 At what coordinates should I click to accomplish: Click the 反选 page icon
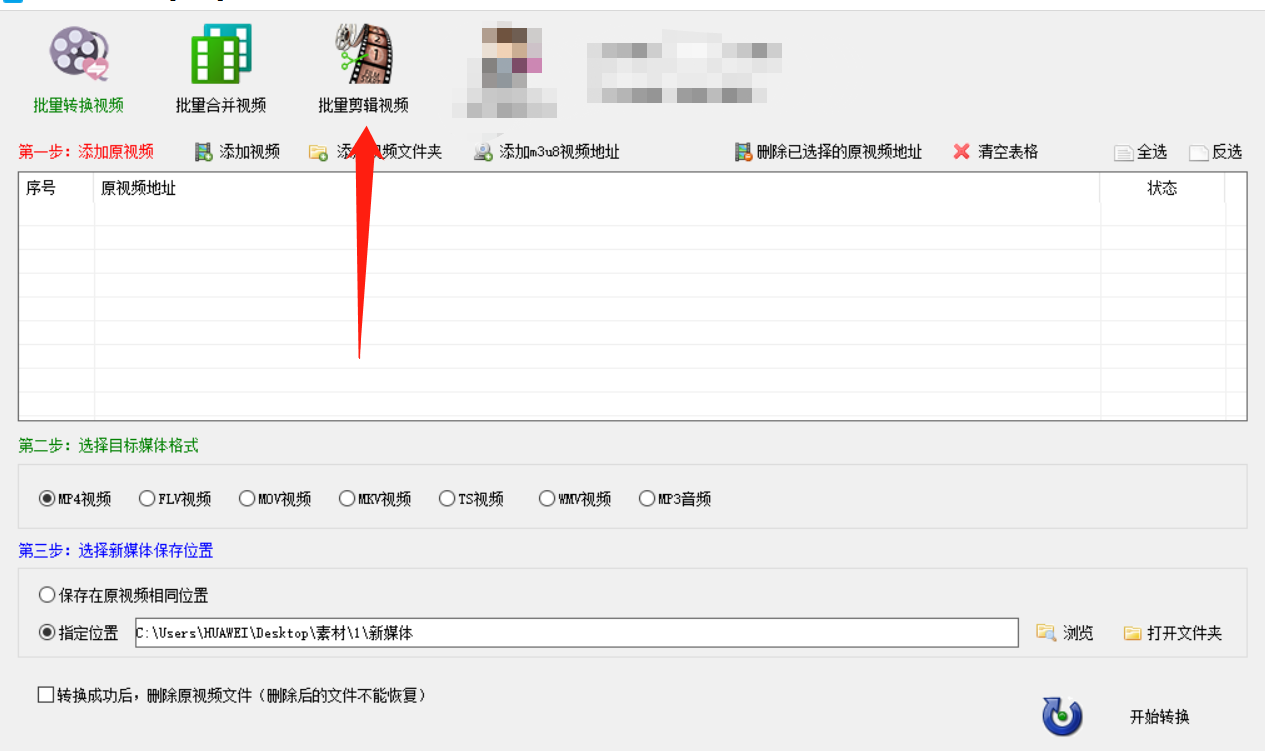(x=1199, y=153)
